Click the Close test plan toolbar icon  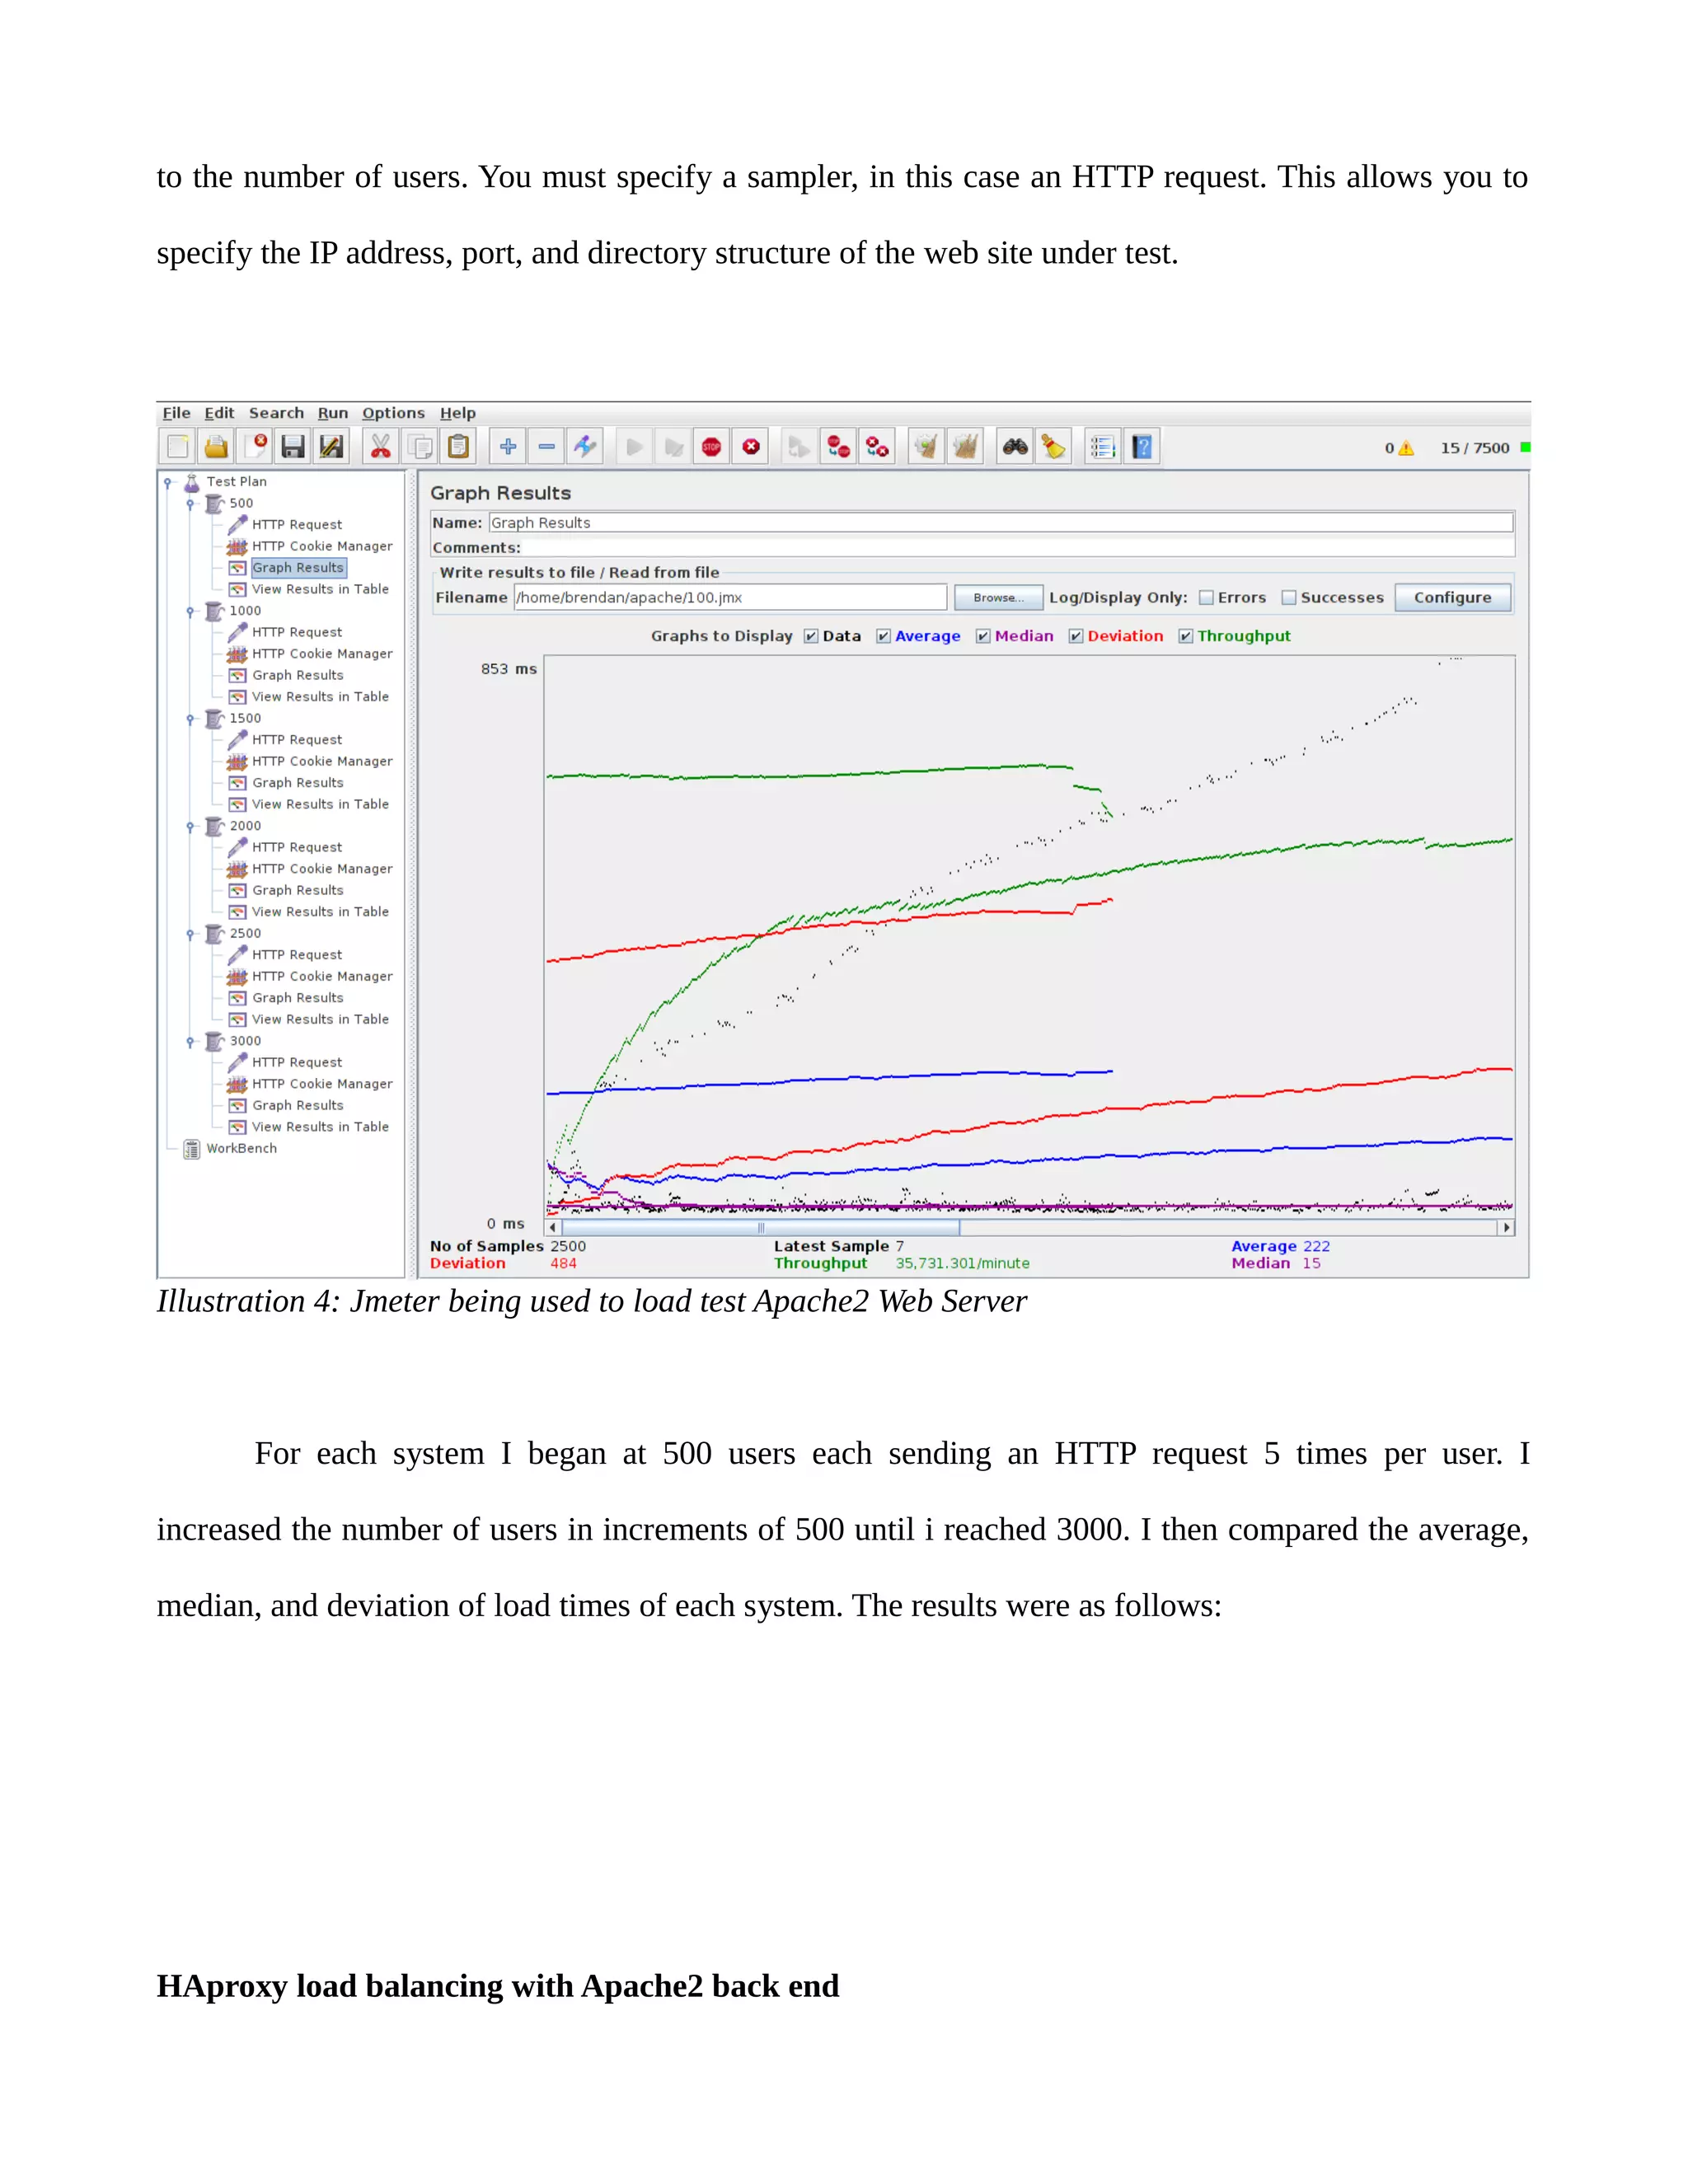255,447
